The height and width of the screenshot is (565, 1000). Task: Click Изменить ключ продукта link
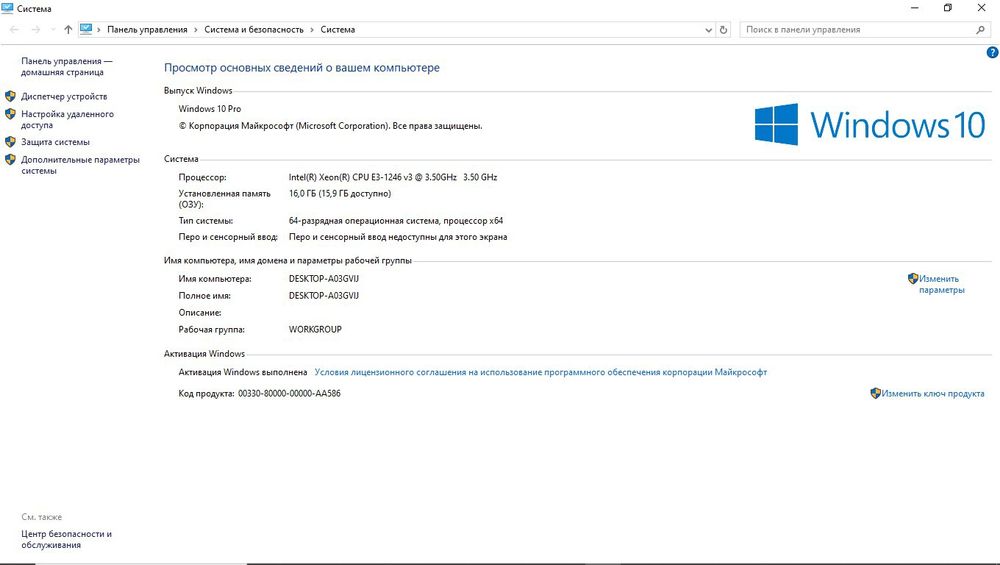pos(932,393)
